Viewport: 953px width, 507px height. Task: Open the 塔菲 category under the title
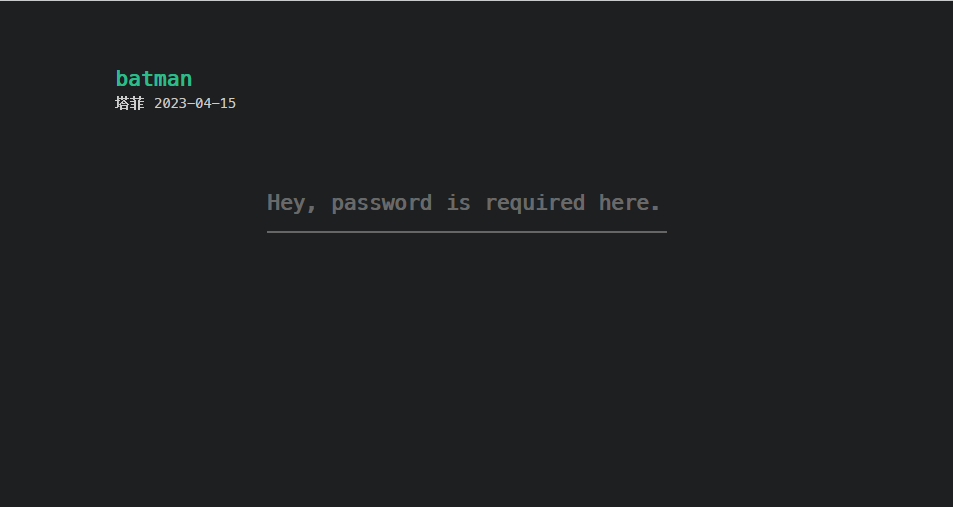point(129,103)
